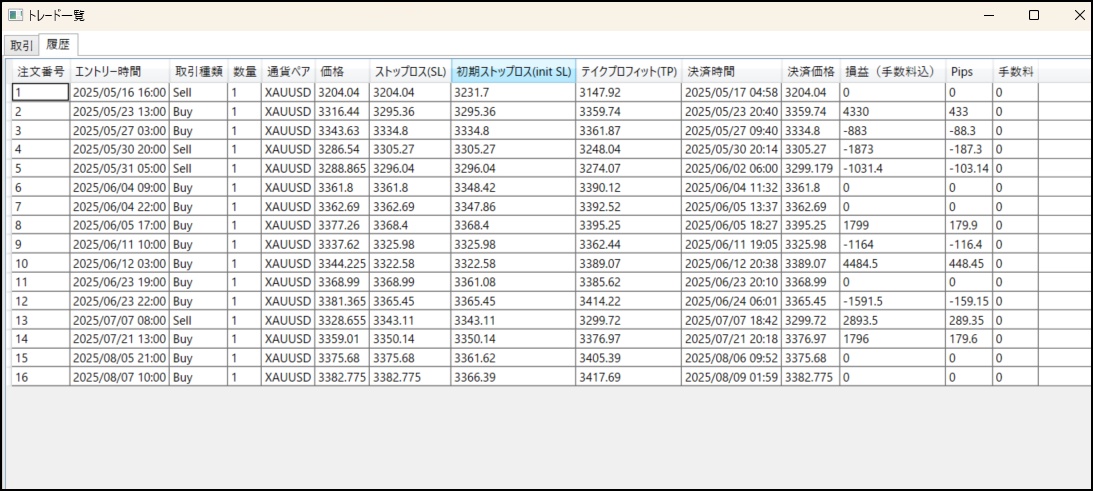
Task: Sort by ストップロス(SL) column header
Action: pyautogui.click(x=410, y=72)
